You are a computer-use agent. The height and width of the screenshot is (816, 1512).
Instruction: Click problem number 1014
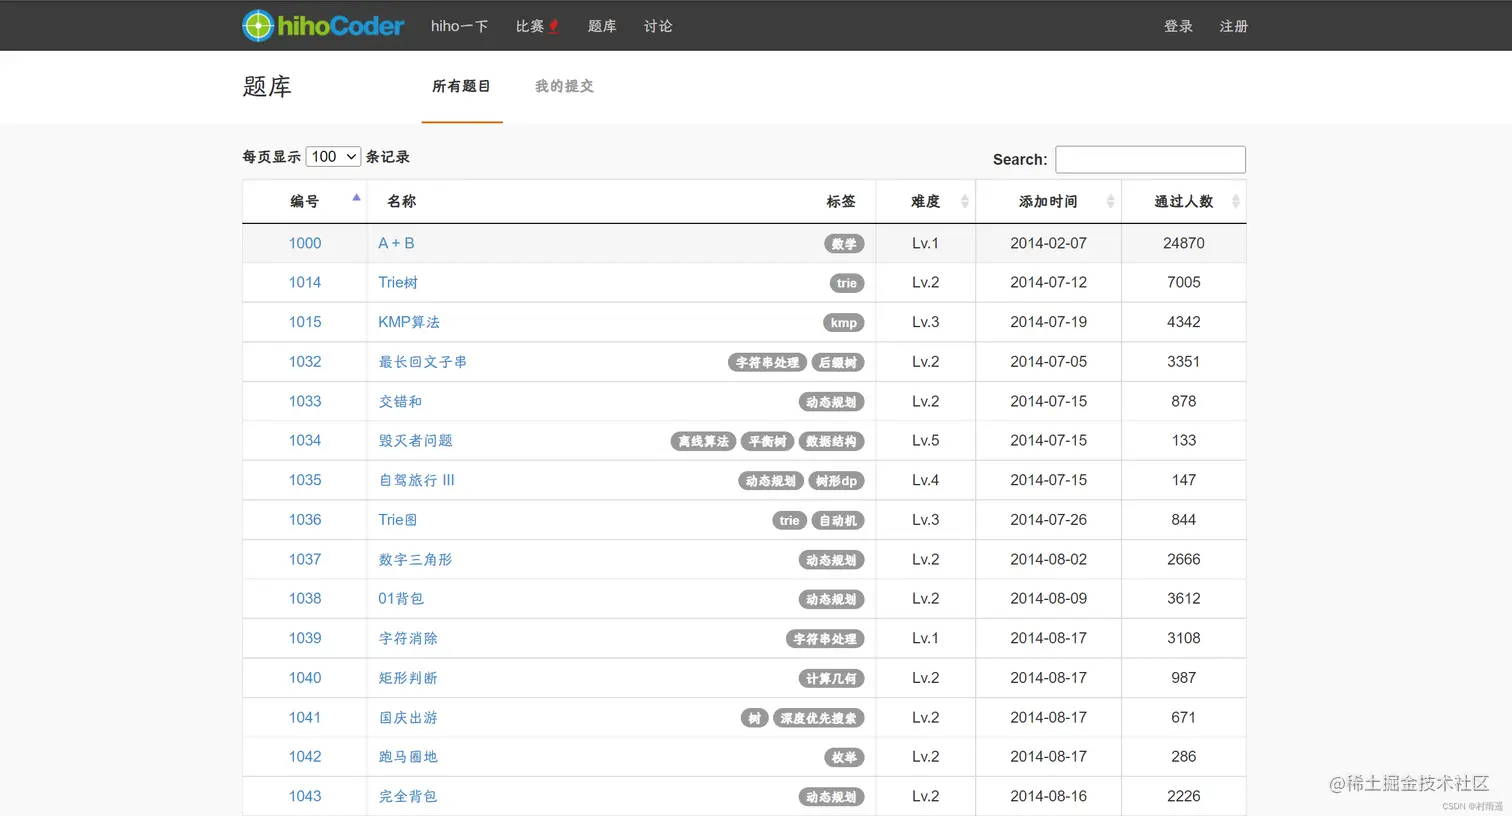pos(305,282)
